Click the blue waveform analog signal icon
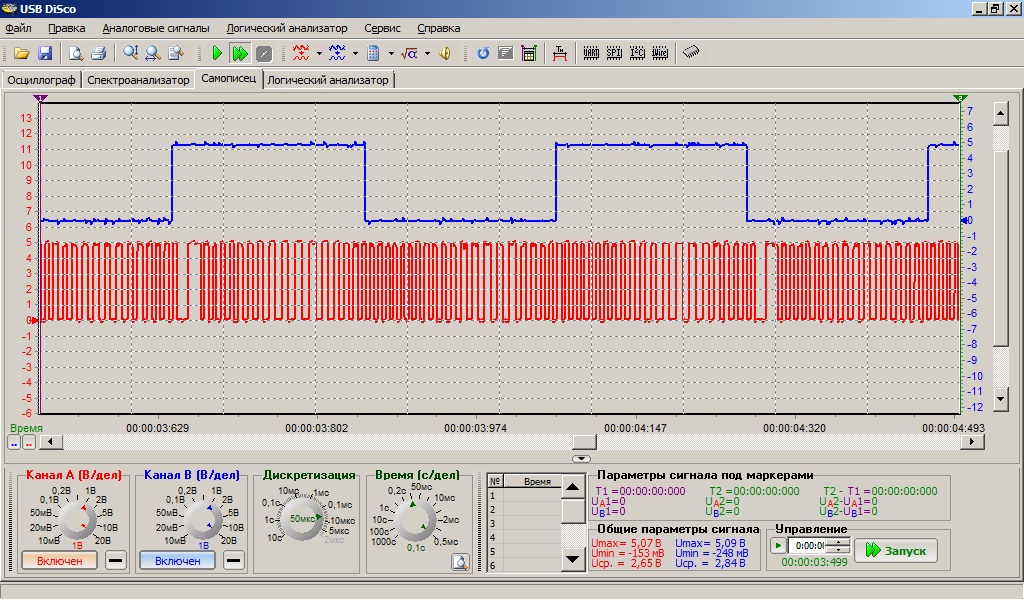This screenshot has width=1024, height=600. [337, 54]
